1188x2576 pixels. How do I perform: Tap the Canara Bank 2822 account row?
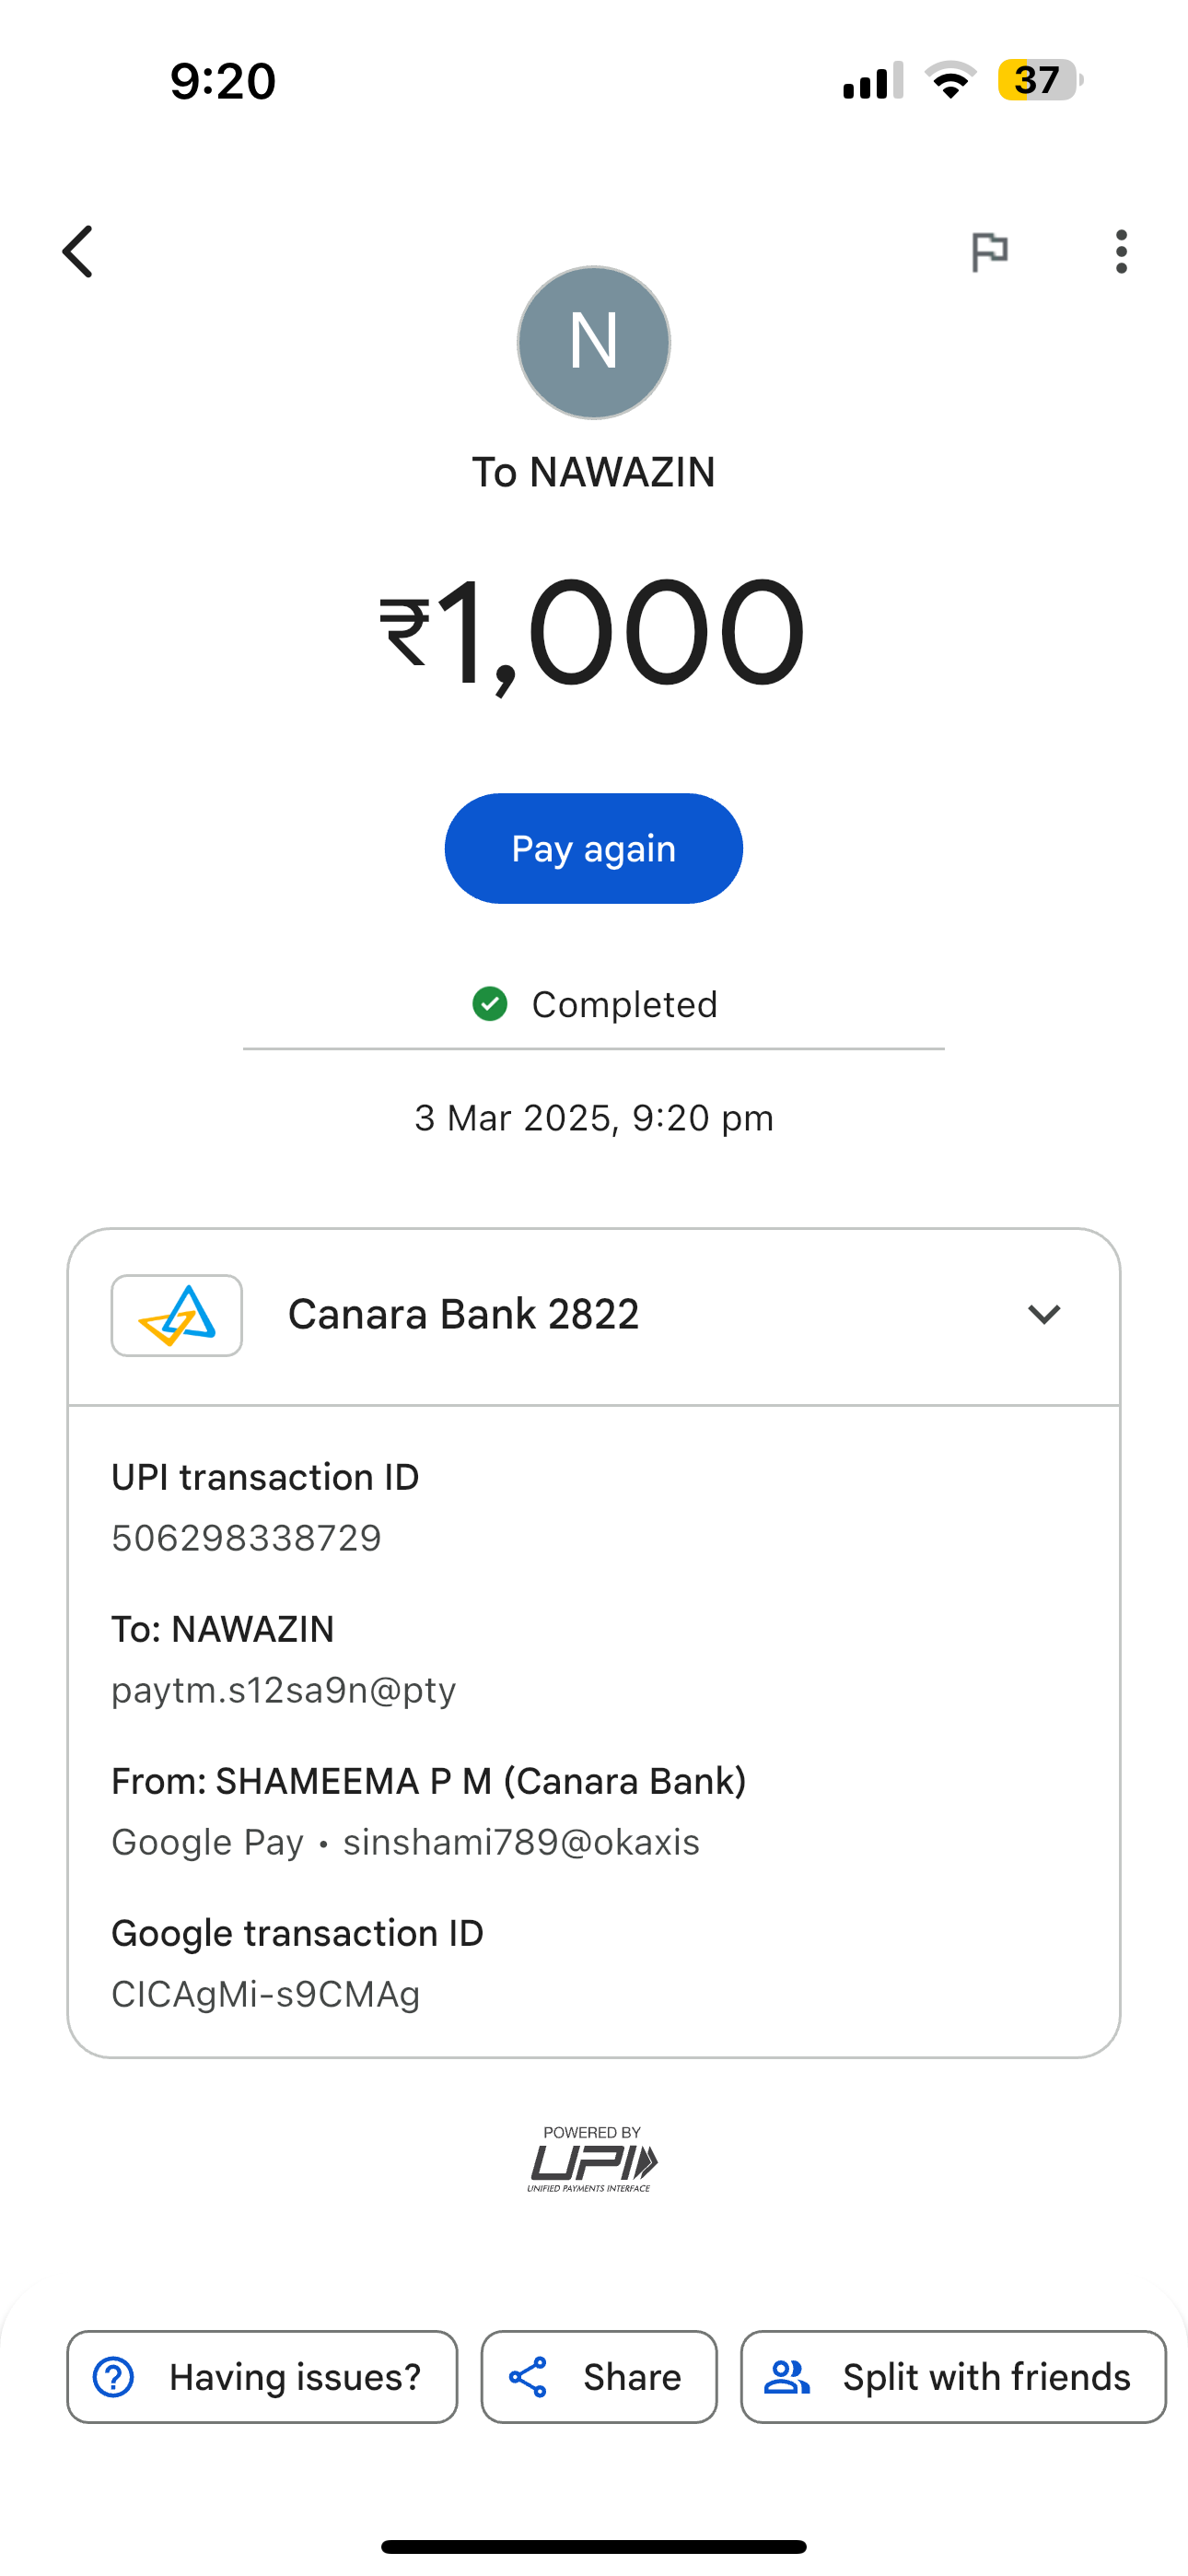[x=594, y=1315]
